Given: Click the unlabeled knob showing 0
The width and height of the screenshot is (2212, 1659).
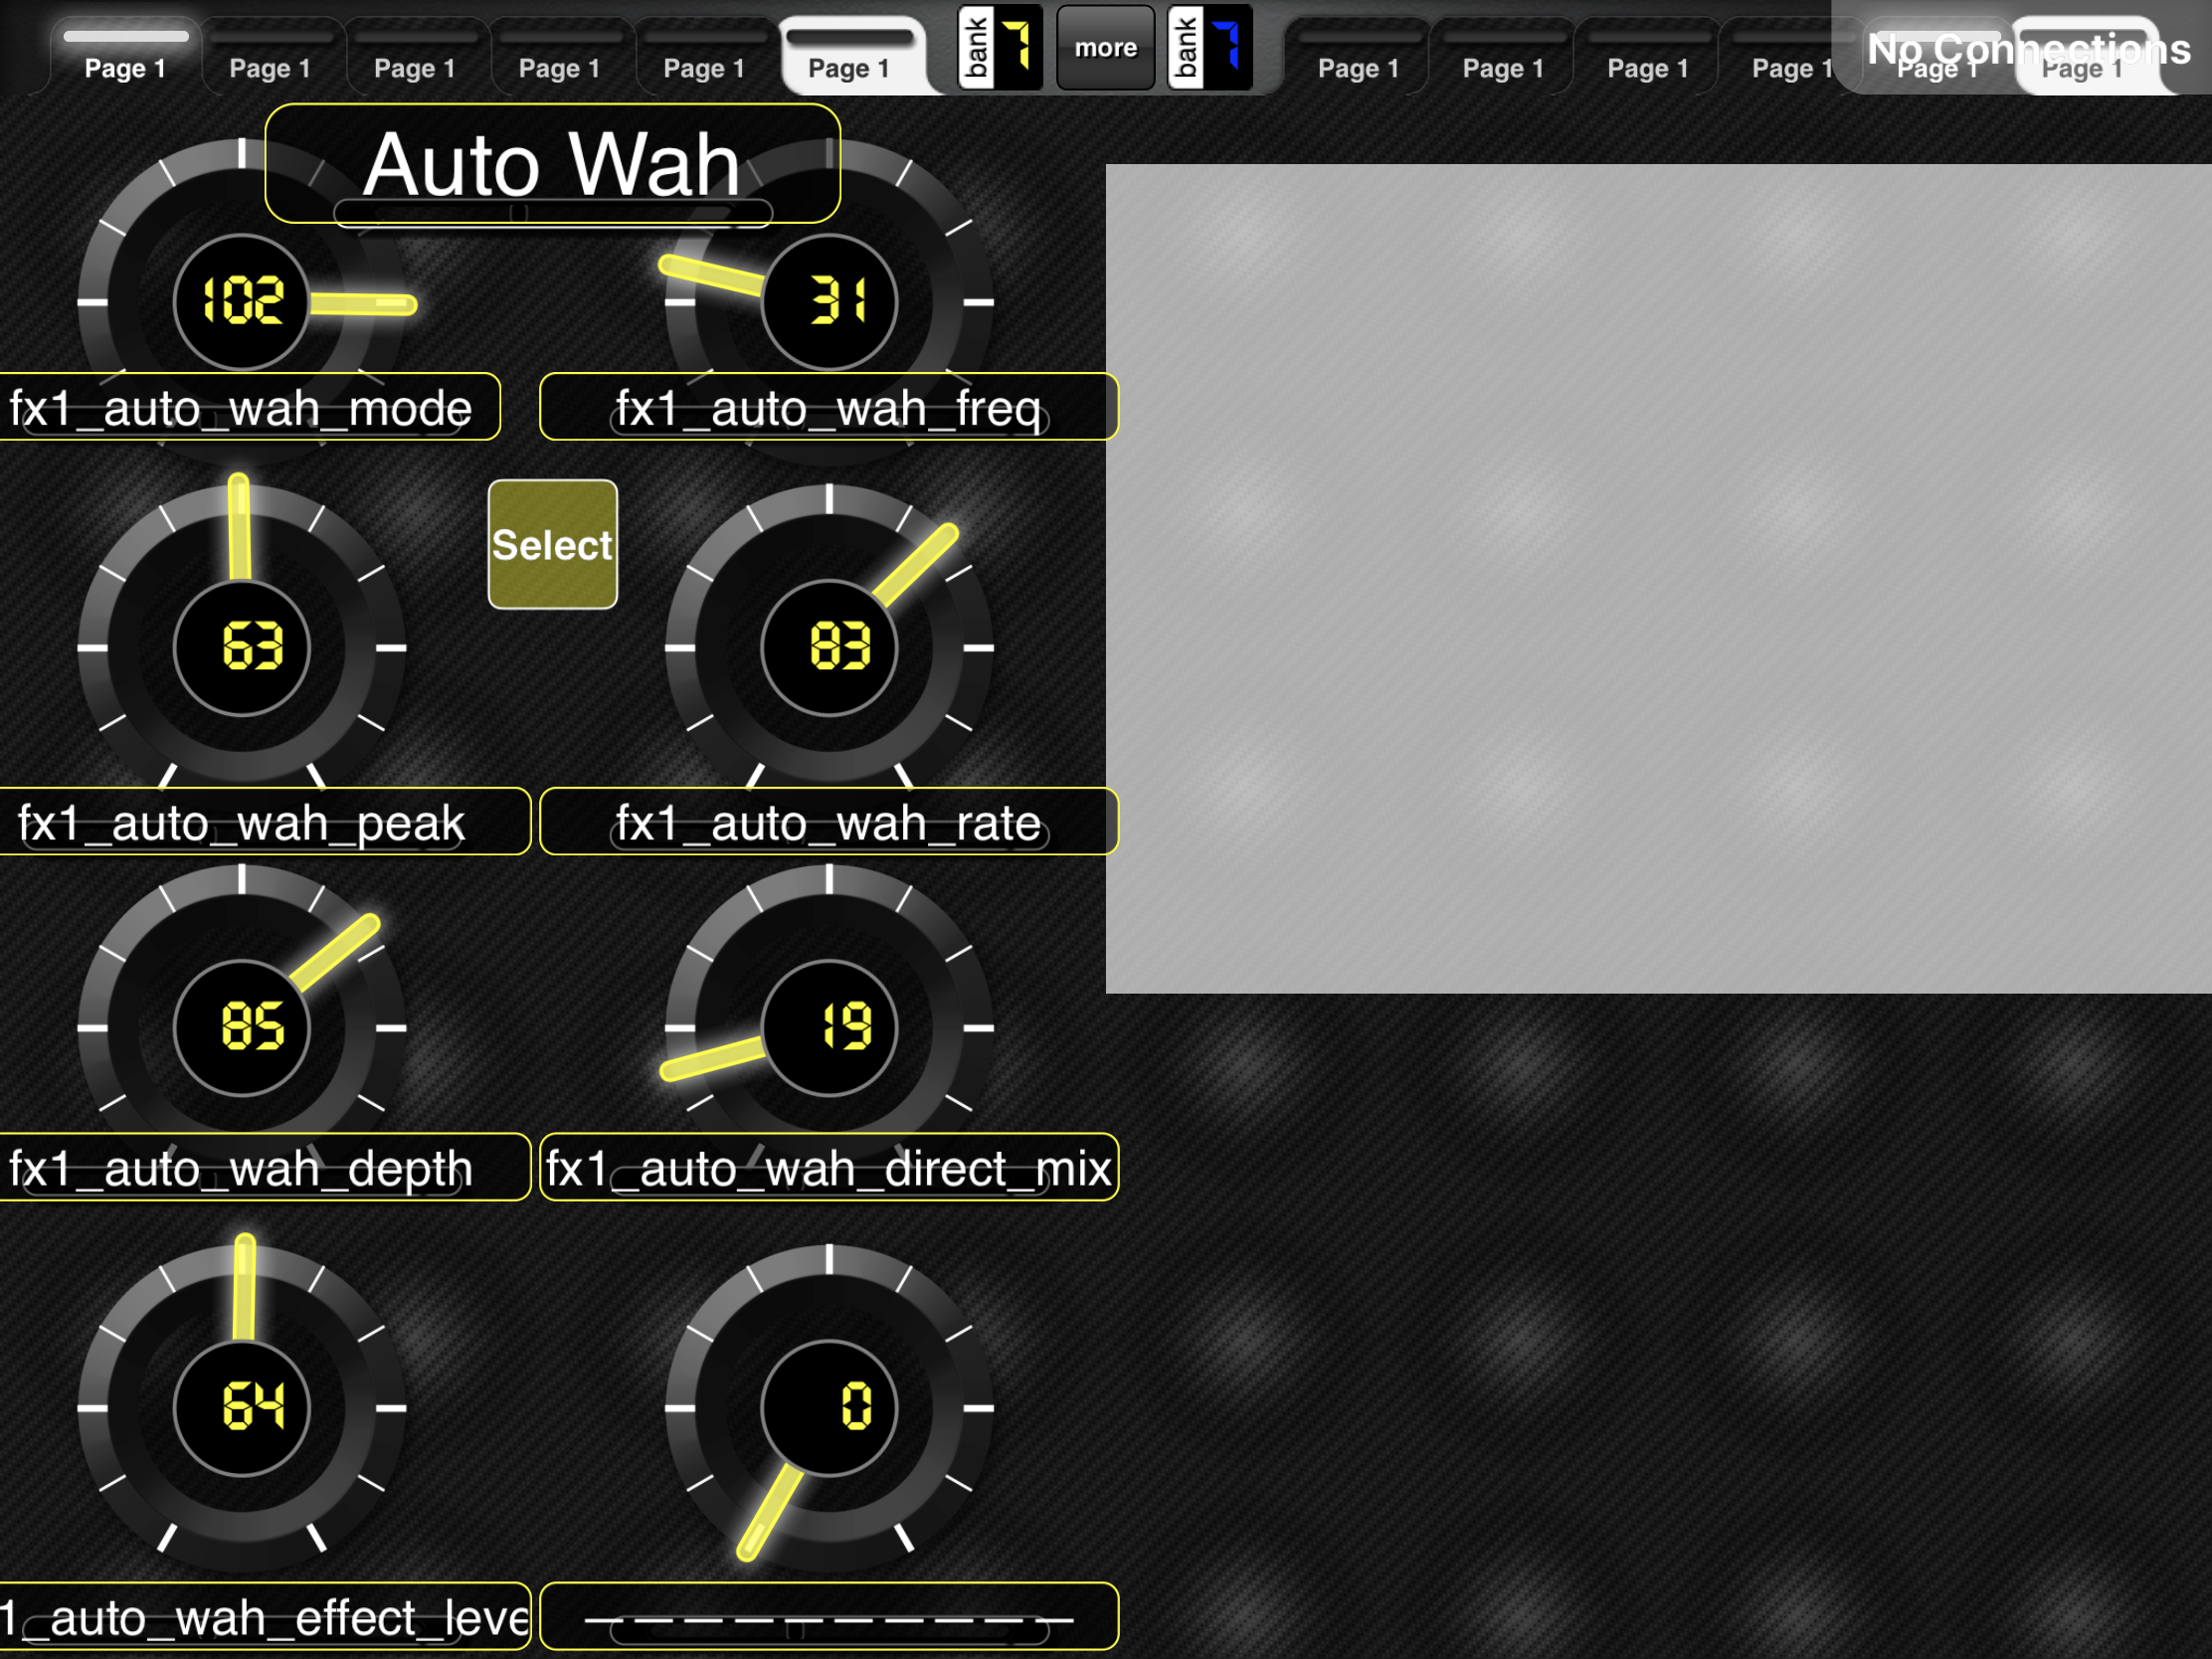Looking at the screenshot, I should pos(829,1407).
